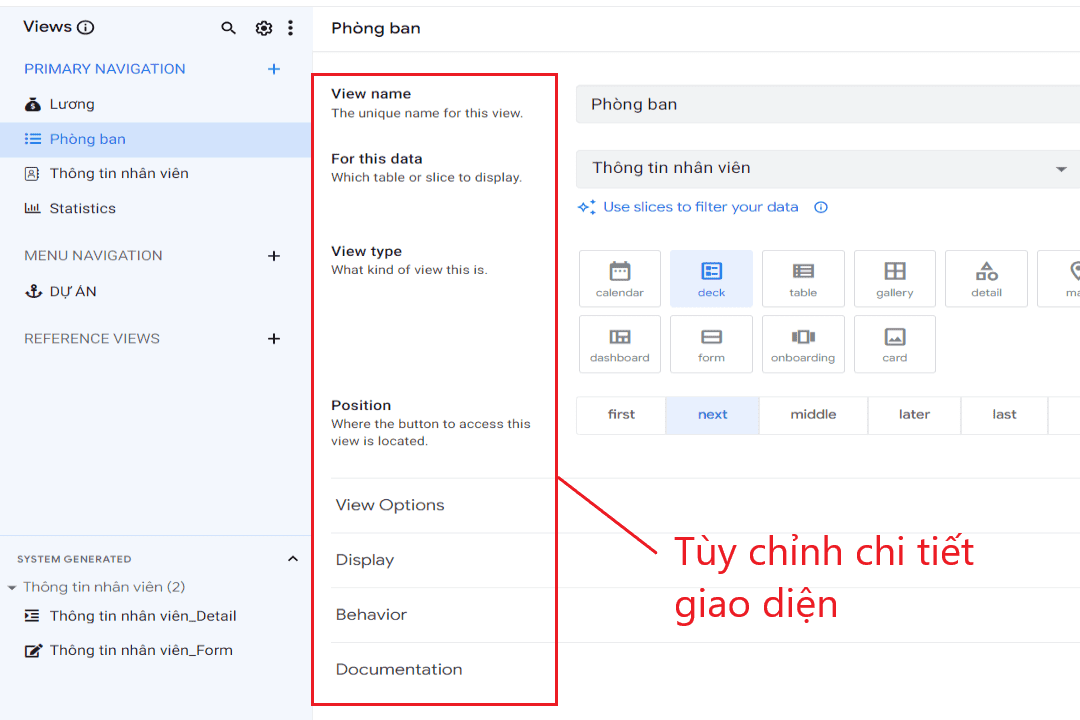Set view position to last
The height and width of the screenshot is (720, 1080).
pyautogui.click(x=1004, y=414)
